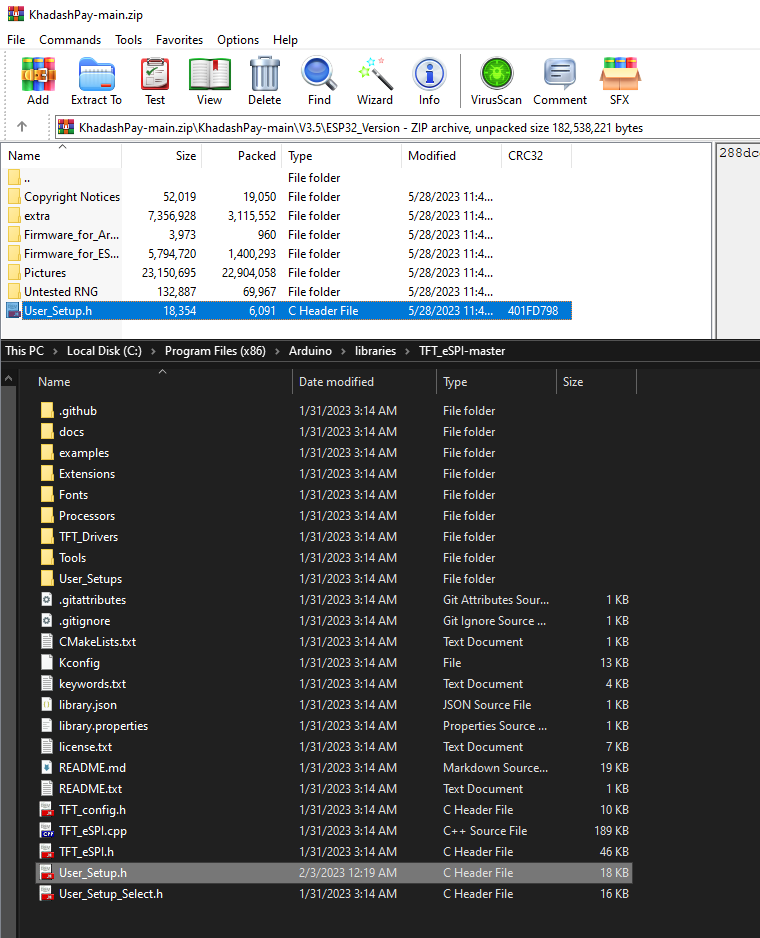Select the Untested RNG folder
Viewport: 760px width, 938px height.
pos(288,291)
